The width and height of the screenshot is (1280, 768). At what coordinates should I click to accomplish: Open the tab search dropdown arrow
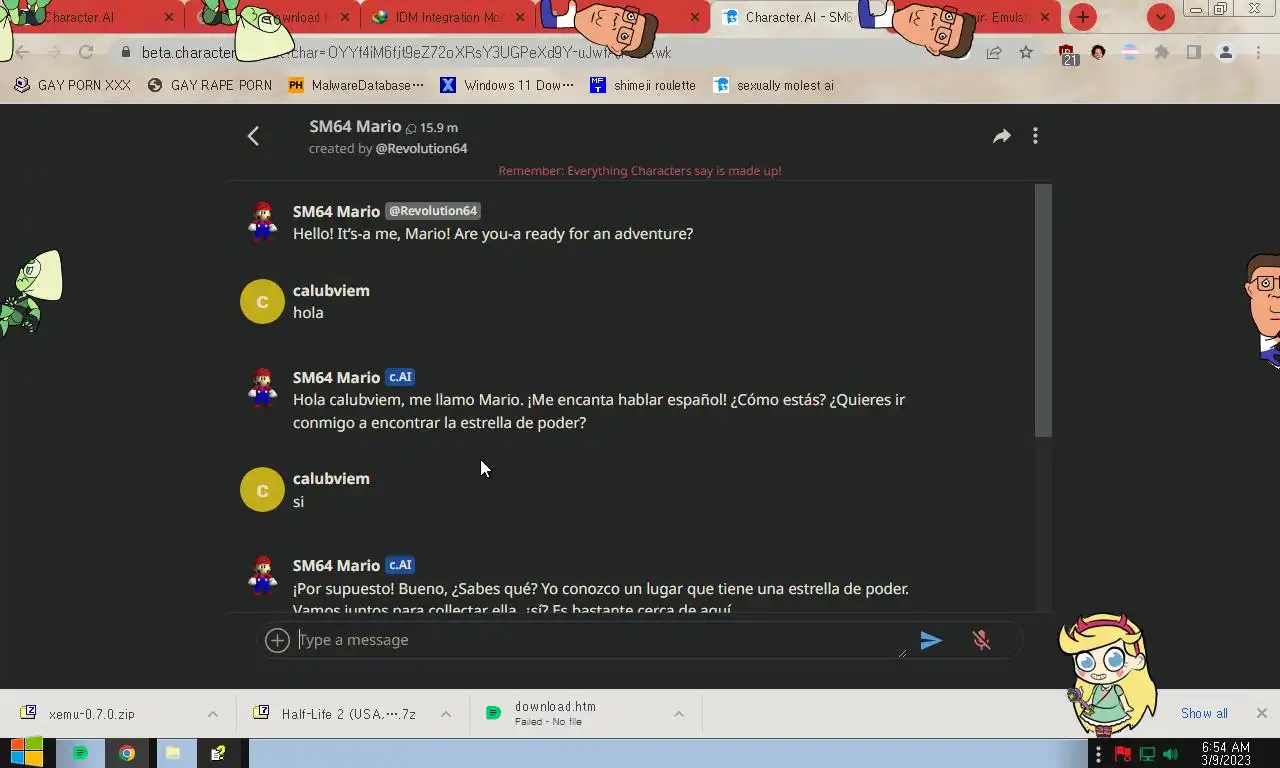(x=1160, y=17)
